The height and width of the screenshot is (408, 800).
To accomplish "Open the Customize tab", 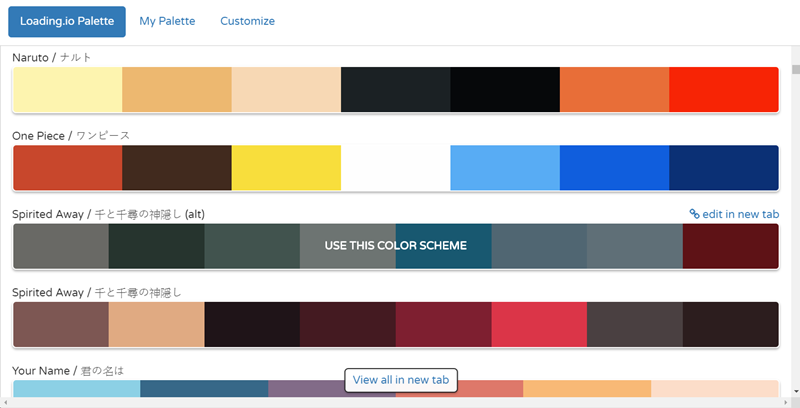I will 247,21.
